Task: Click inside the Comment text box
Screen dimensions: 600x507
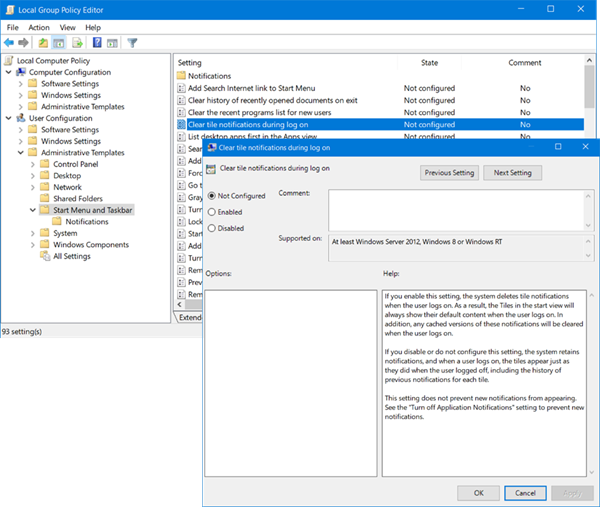Action: click(457, 210)
